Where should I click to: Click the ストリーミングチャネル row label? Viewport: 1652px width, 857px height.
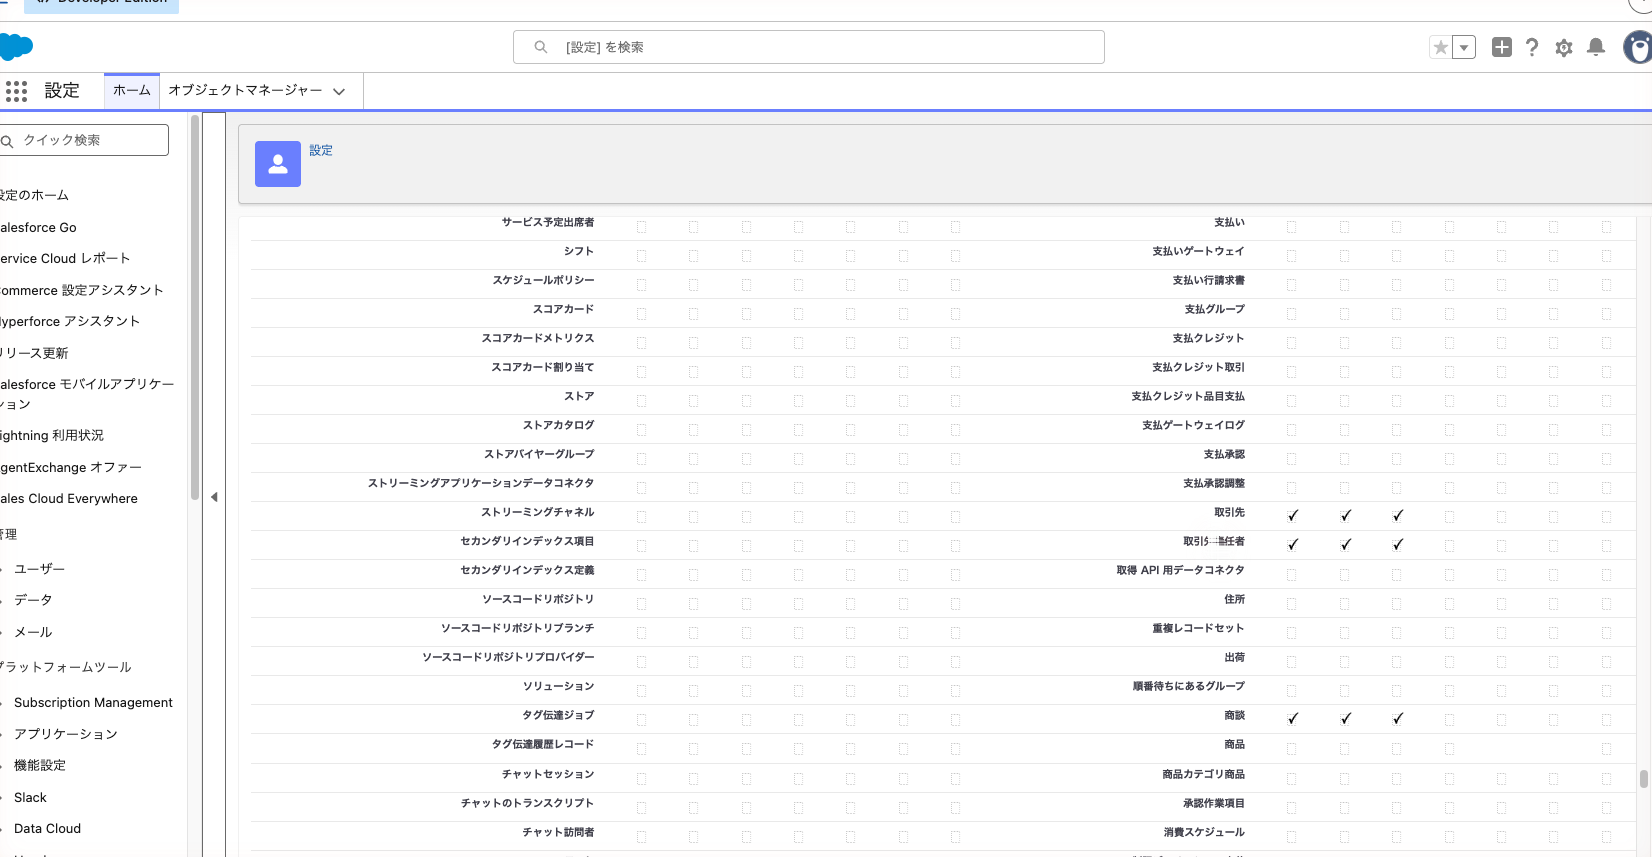[x=538, y=513]
